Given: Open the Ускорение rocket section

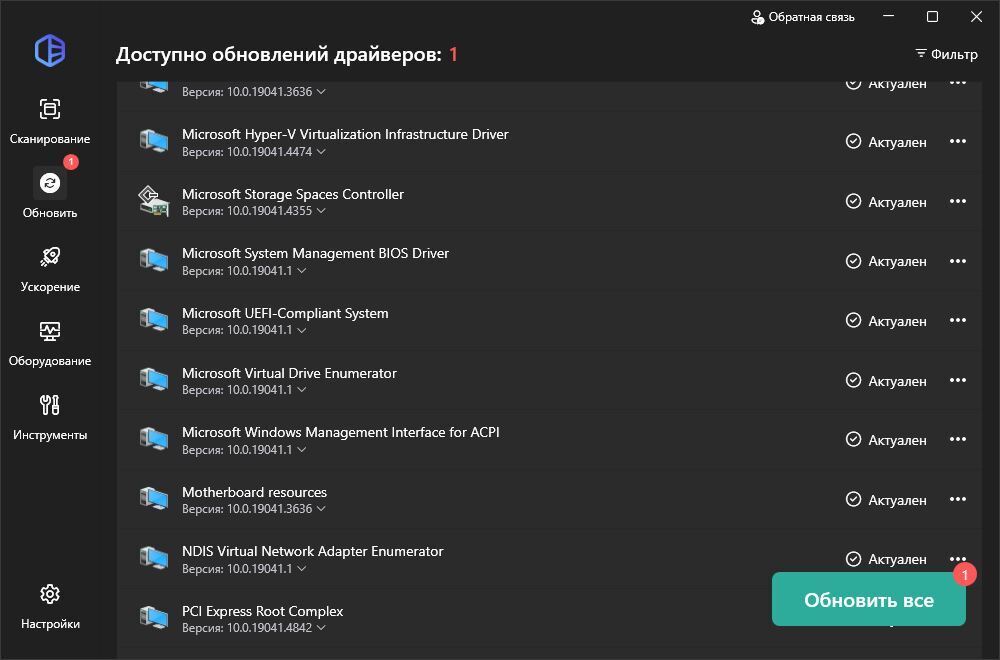Looking at the screenshot, I should click(x=50, y=268).
